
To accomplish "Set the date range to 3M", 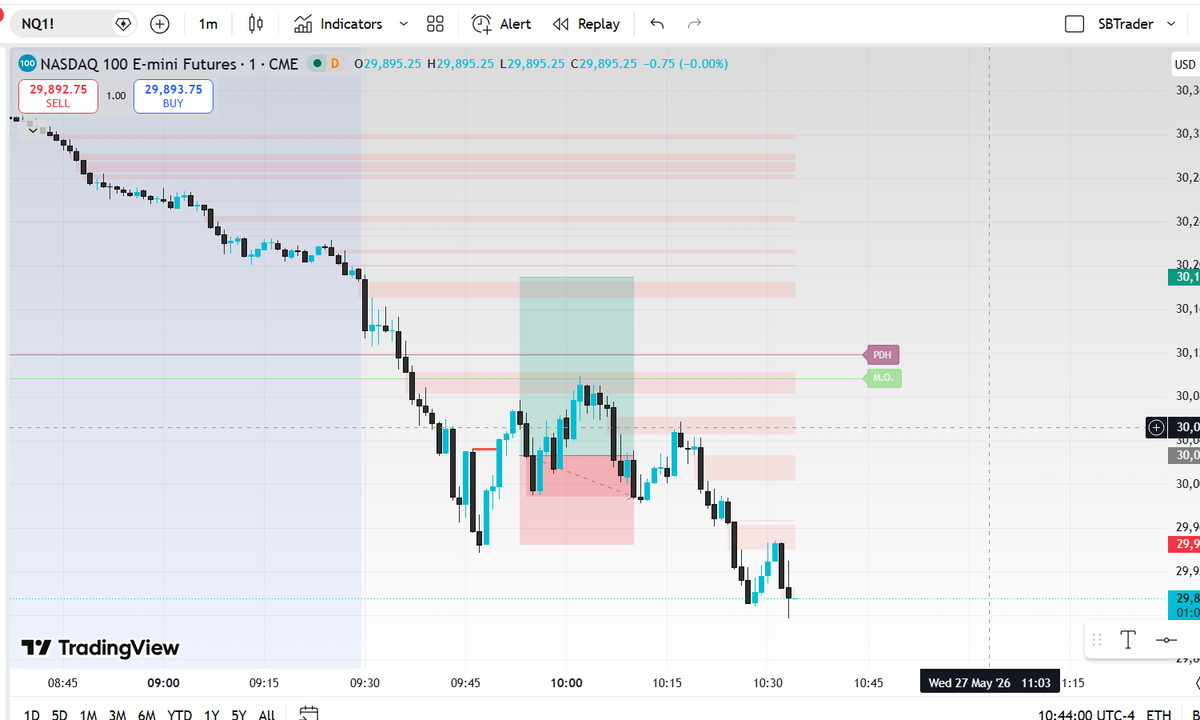I will point(118,714).
